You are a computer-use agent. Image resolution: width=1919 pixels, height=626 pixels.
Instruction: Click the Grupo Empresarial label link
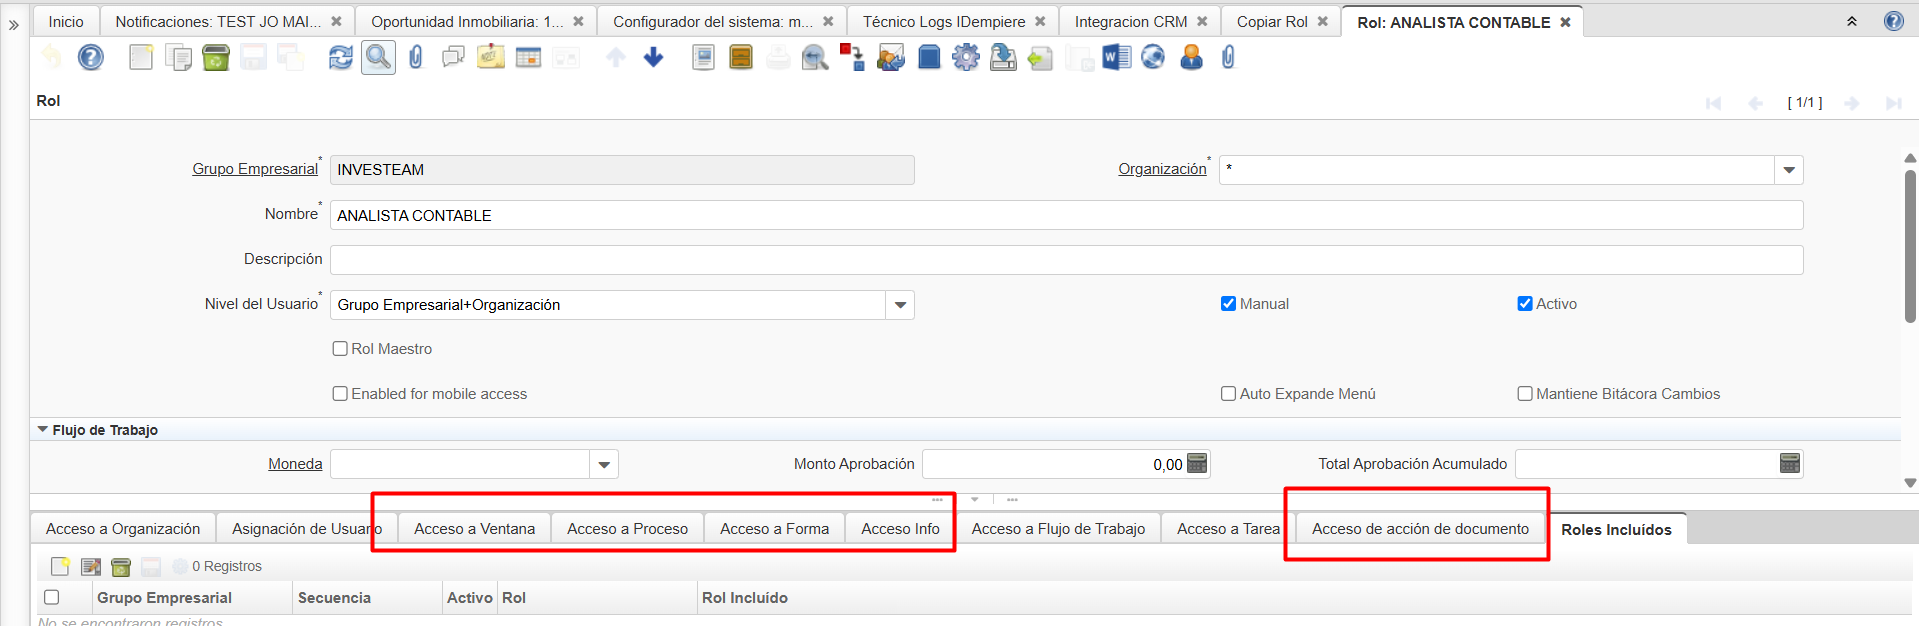click(254, 169)
